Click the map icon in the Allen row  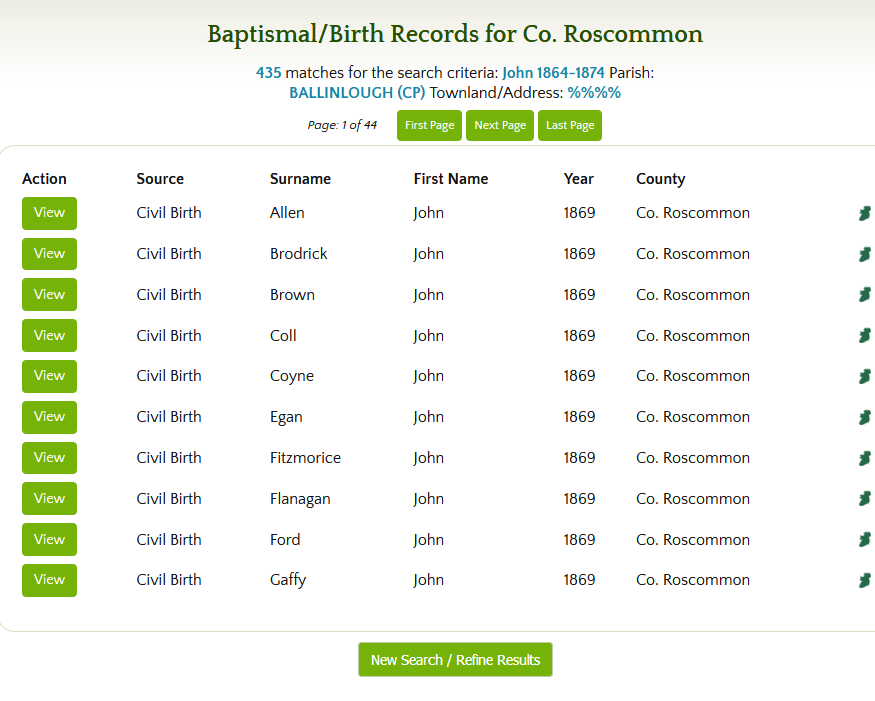(x=864, y=213)
